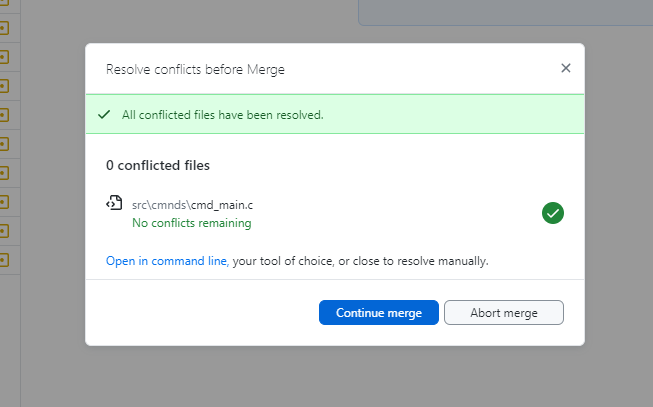Click the bottom-most yellow modified icon in sidebar

point(3,261)
